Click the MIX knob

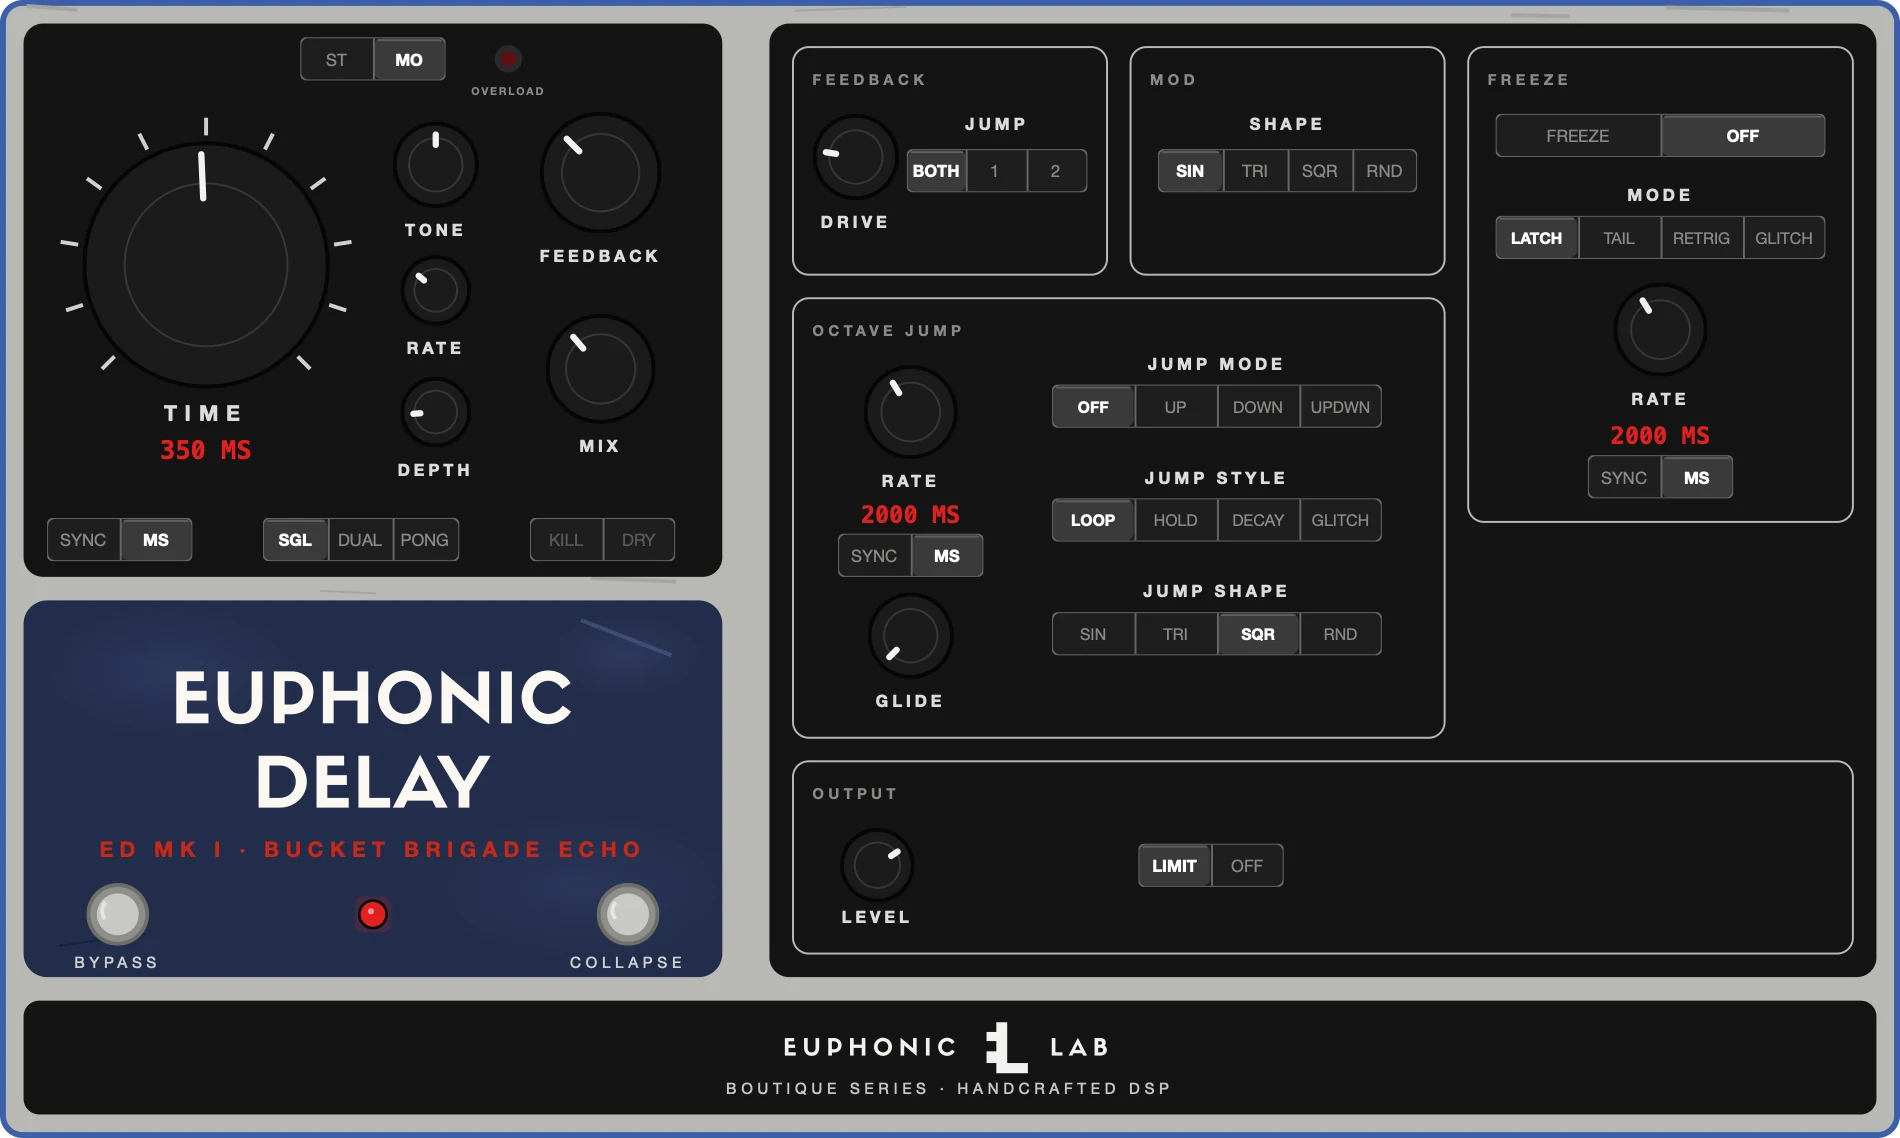(600, 369)
